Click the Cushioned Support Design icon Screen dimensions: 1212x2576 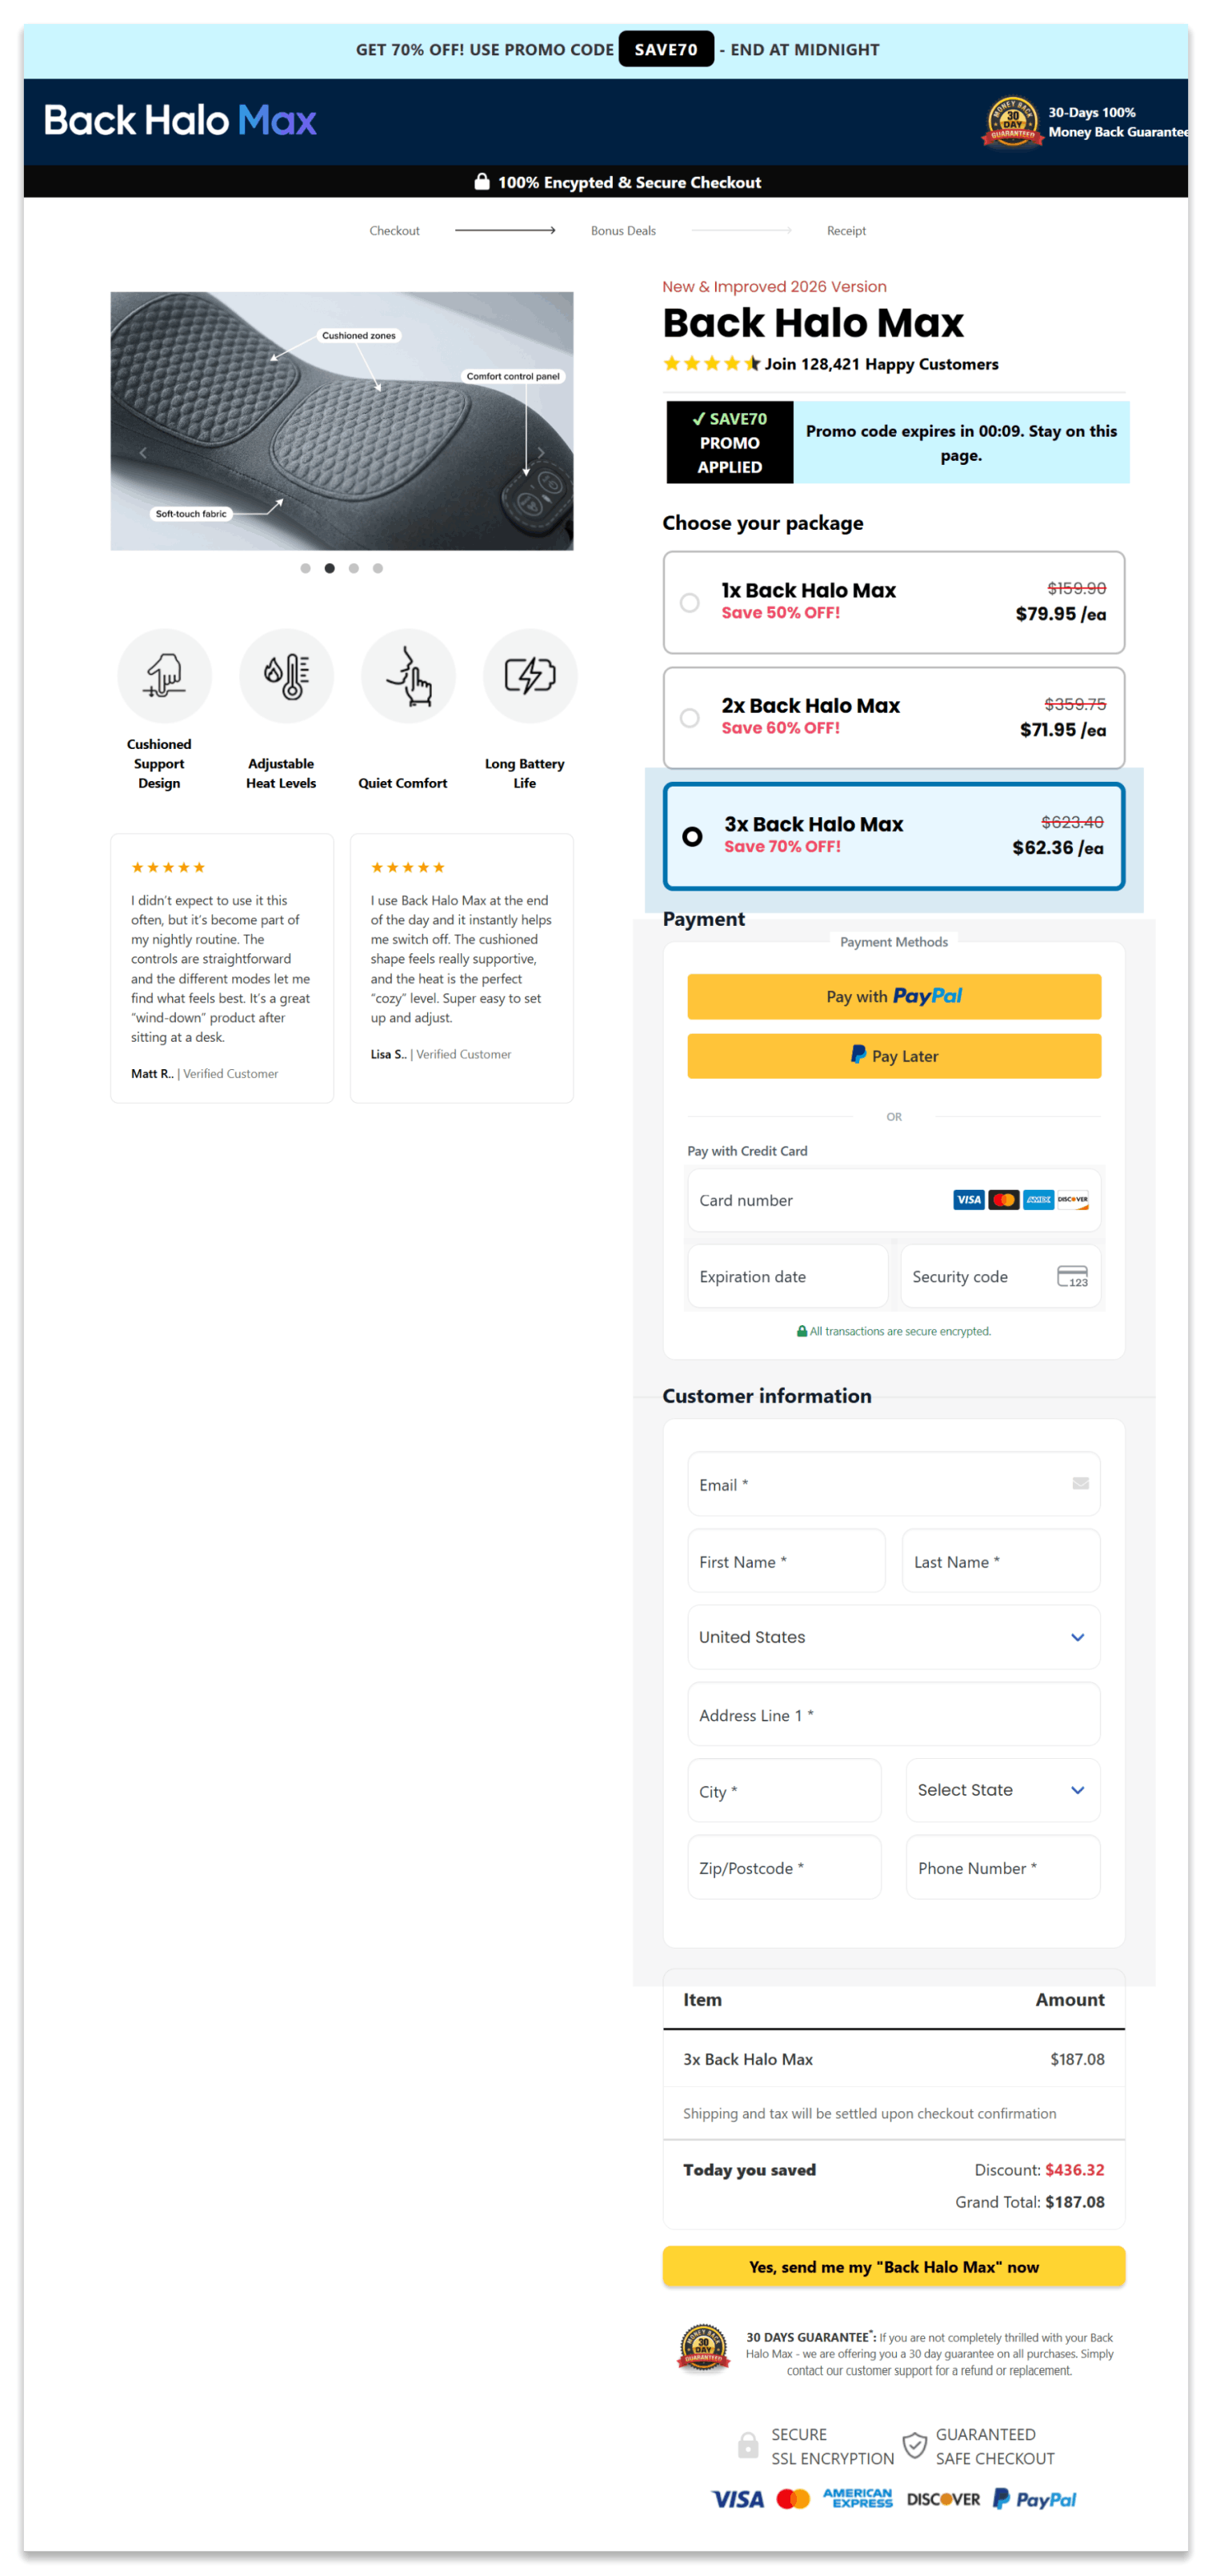click(x=164, y=676)
